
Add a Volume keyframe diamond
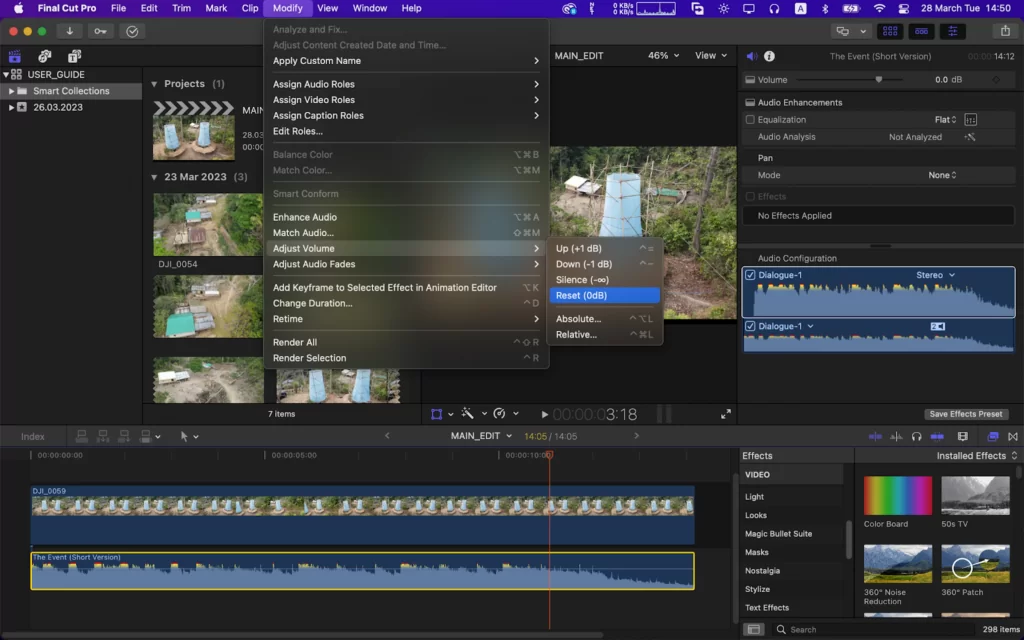[x=996, y=80]
